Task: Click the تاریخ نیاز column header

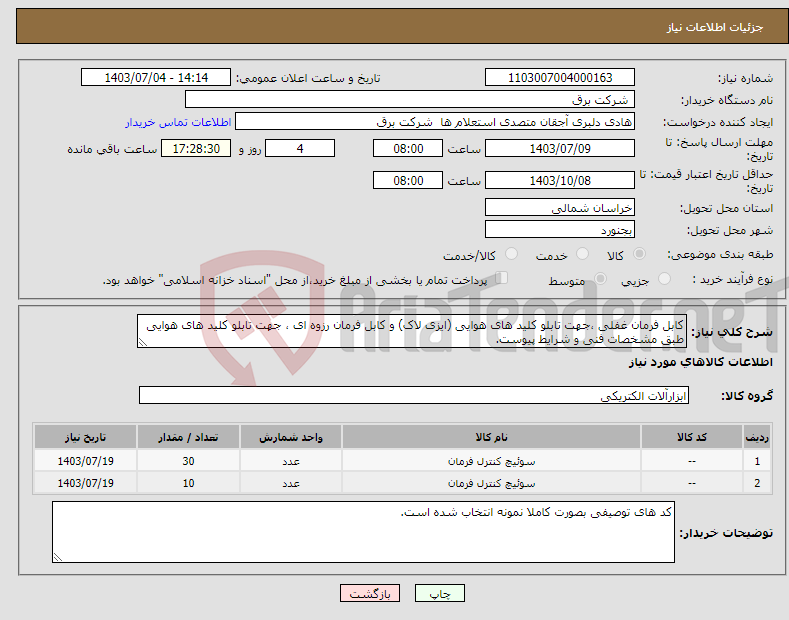Action: pos(86,437)
